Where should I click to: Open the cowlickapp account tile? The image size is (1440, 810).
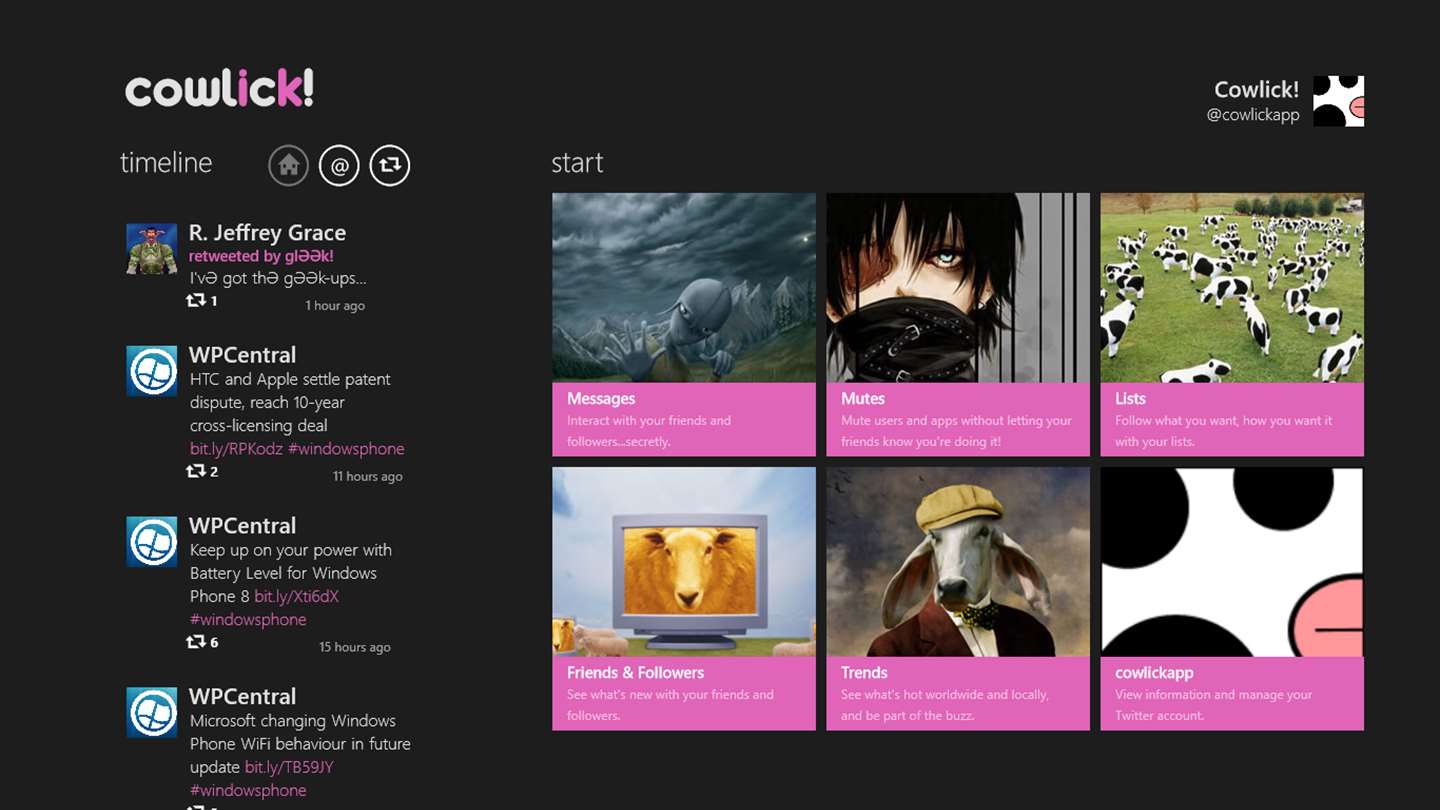[1232, 599]
